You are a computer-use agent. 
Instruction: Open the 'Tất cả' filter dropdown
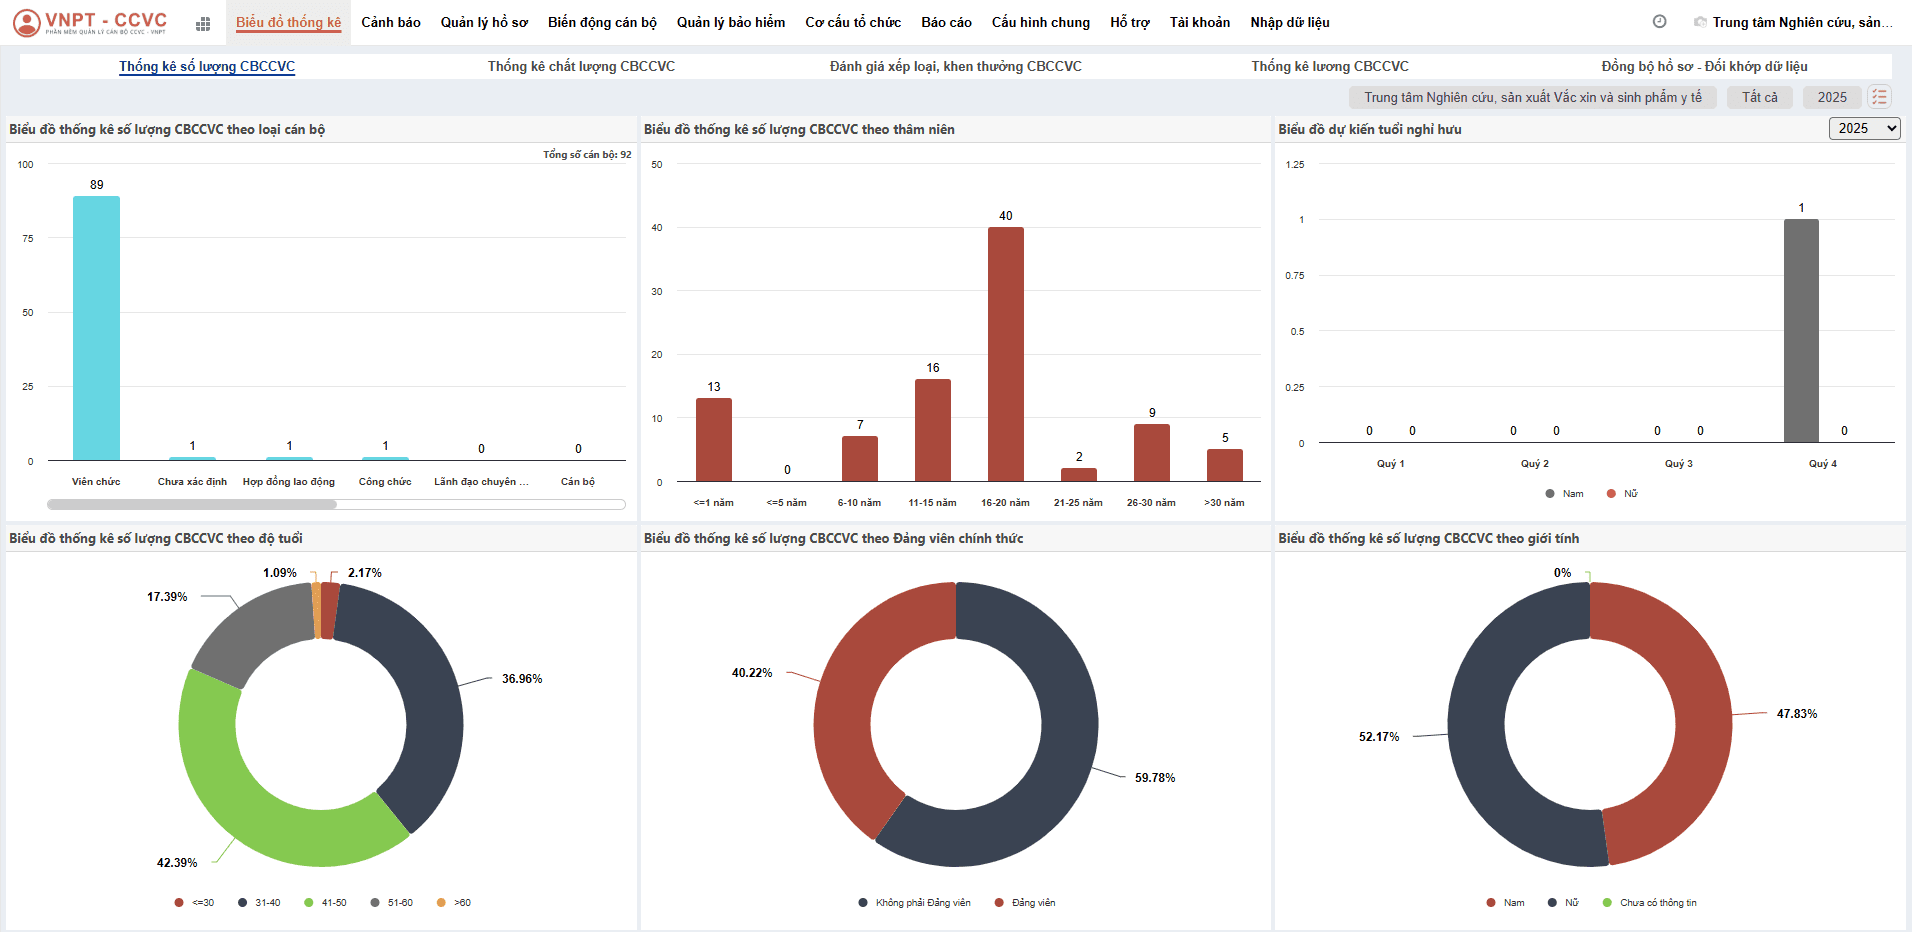coord(1759,97)
